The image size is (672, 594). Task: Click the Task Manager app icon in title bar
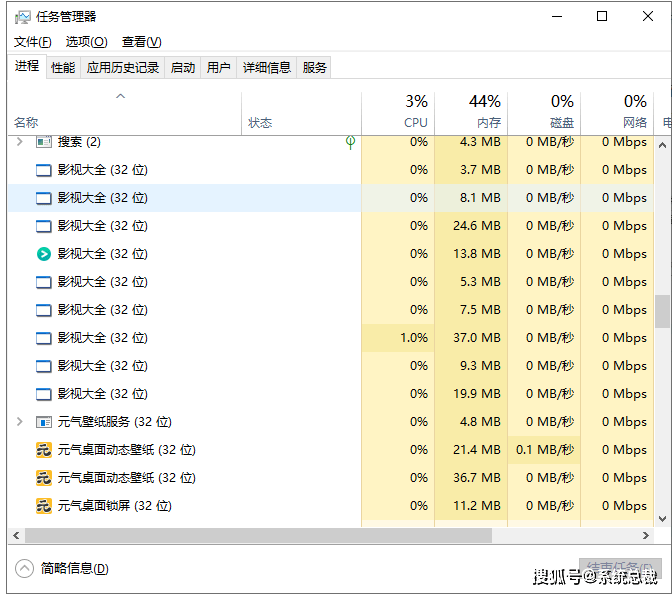point(22,17)
